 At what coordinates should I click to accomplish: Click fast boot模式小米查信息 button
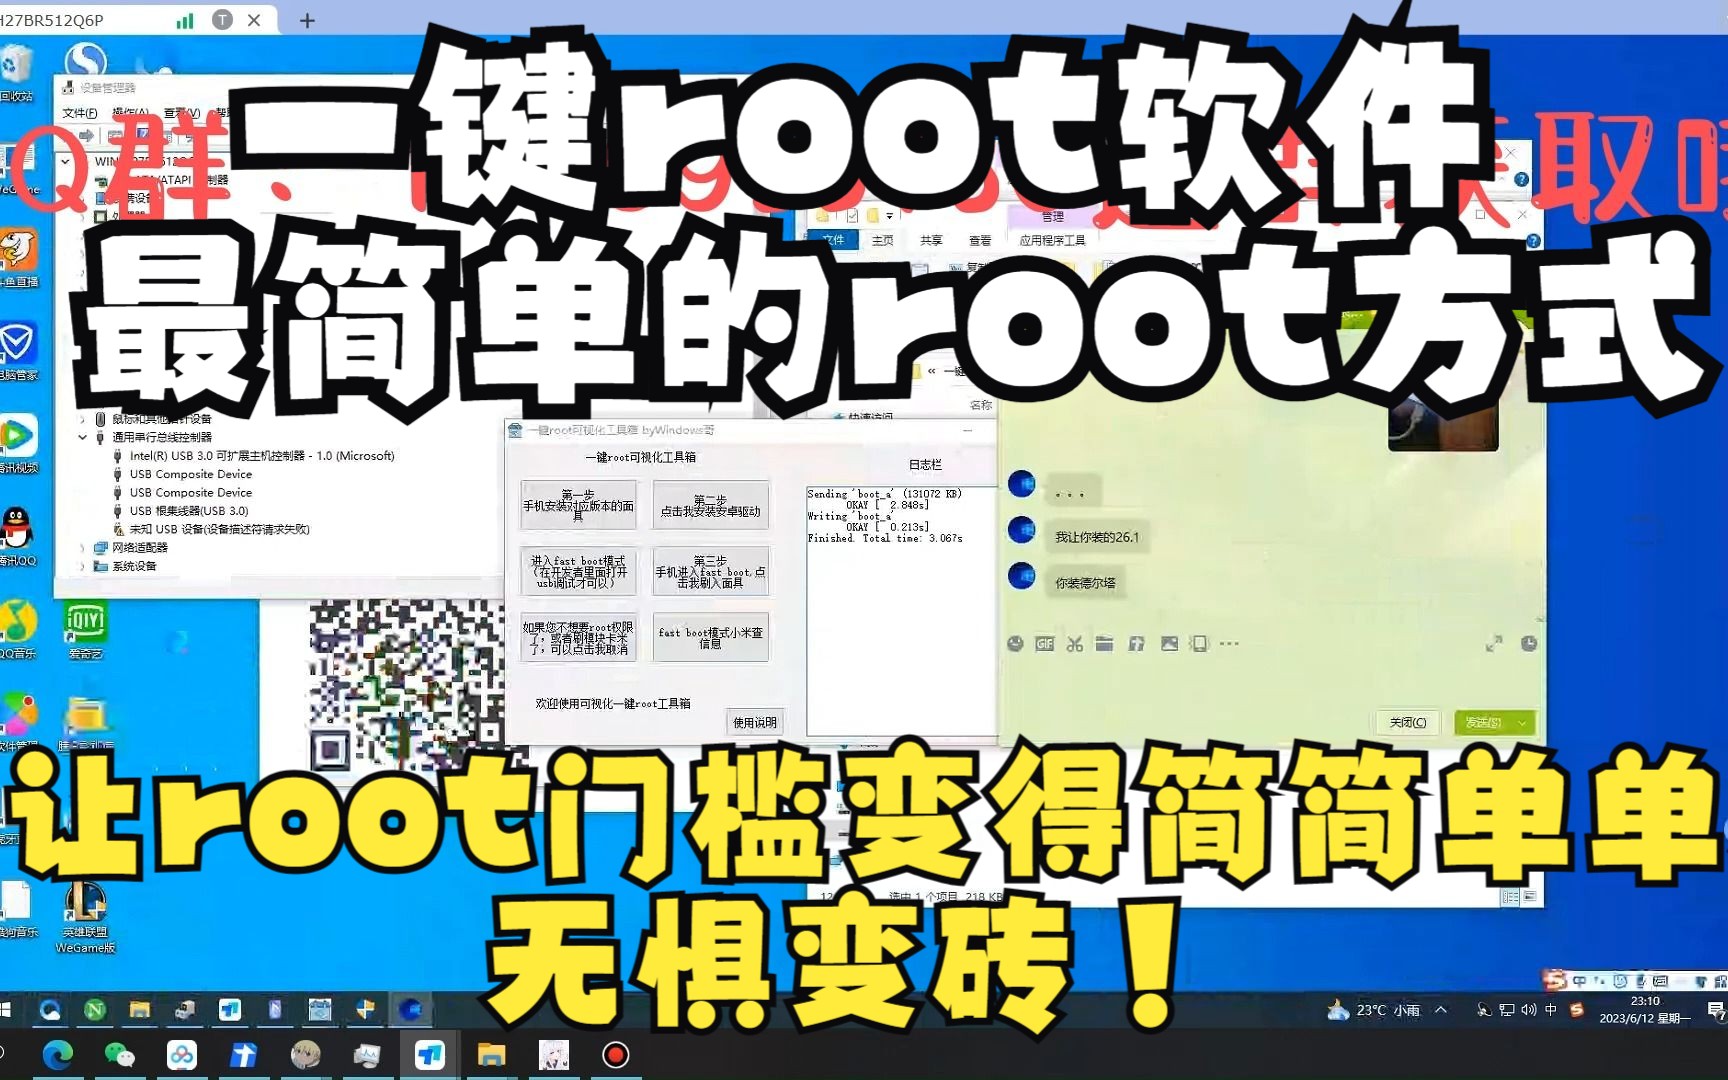pos(710,637)
